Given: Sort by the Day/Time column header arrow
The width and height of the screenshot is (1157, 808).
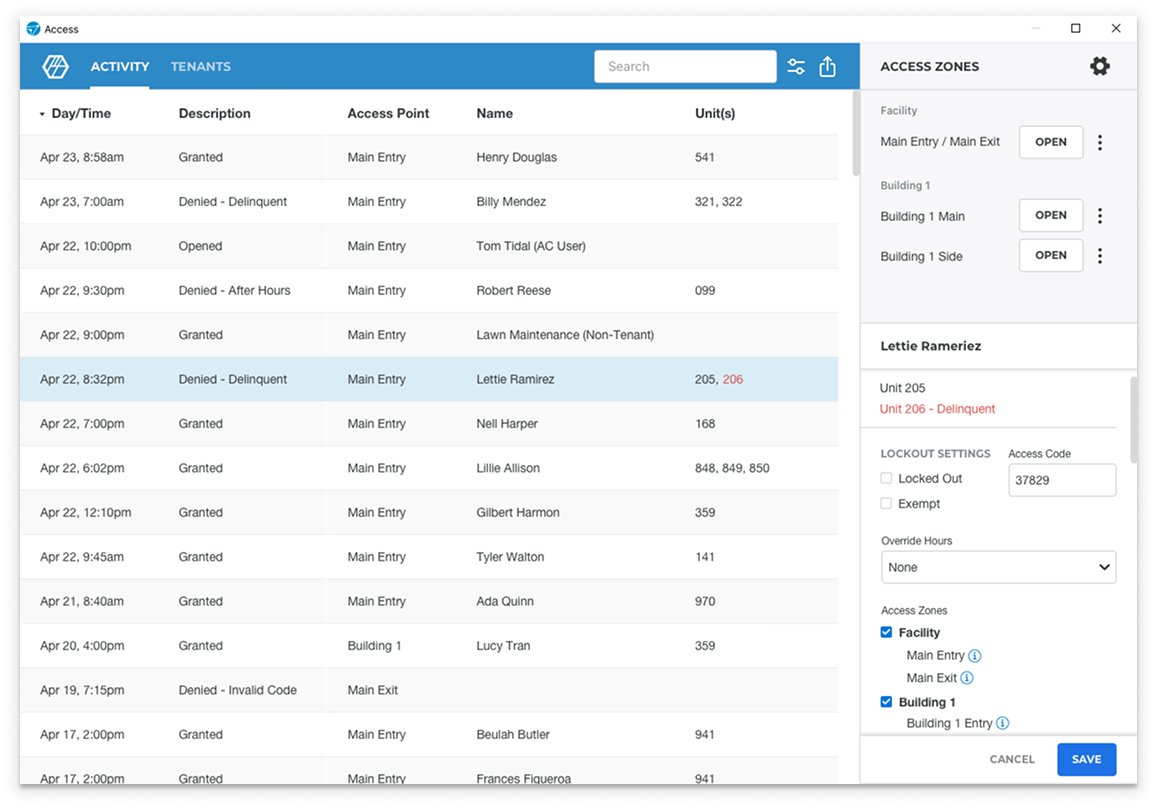Looking at the screenshot, I should click(42, 114).
